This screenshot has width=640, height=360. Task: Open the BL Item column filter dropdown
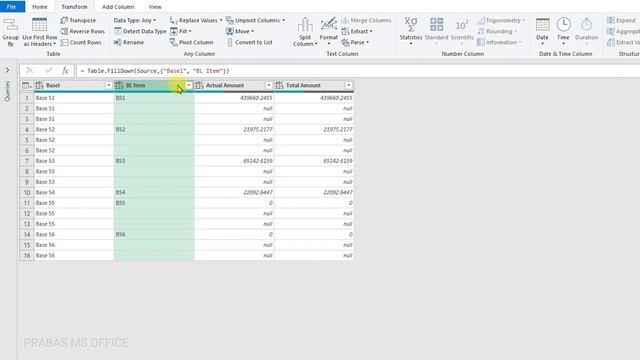[189, 85]
